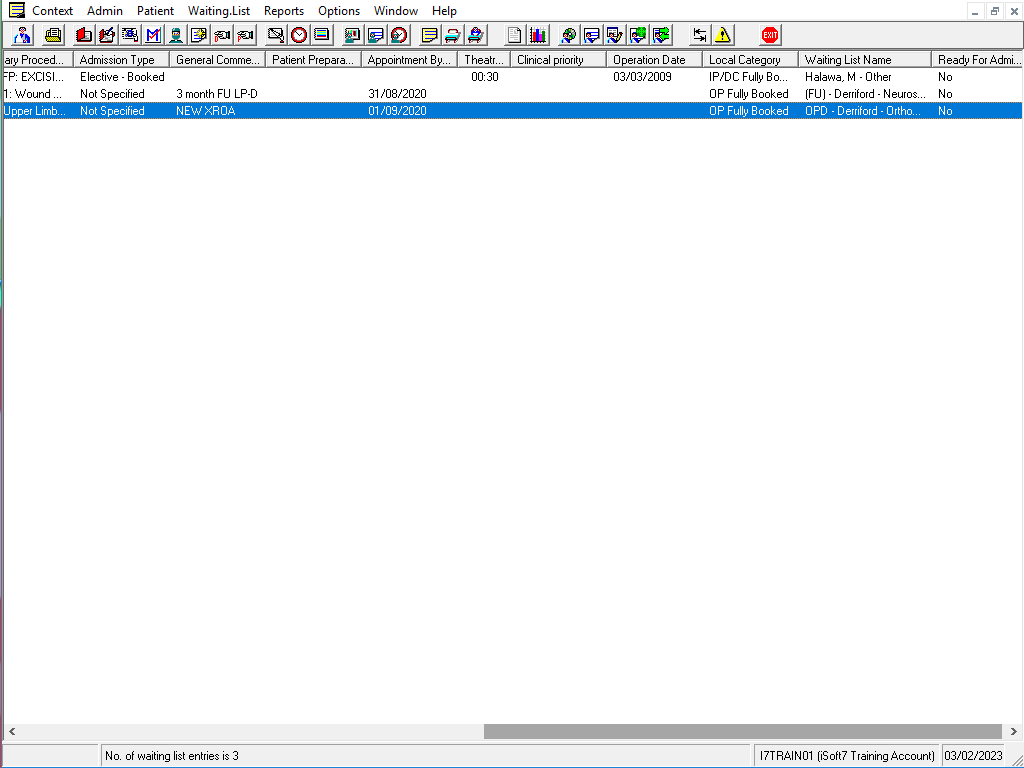
Task: Click the plain red book toolbar icon
Action: click(x=84, y=35)
